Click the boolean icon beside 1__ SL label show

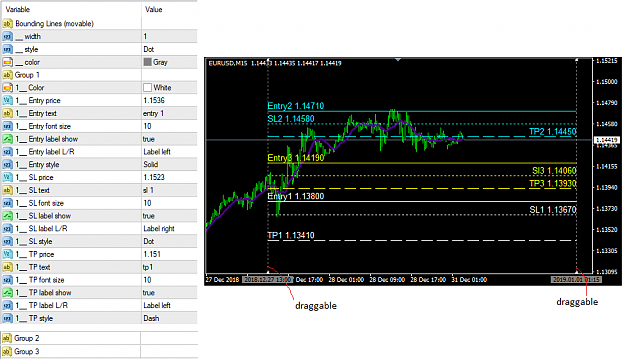(8, 216)
